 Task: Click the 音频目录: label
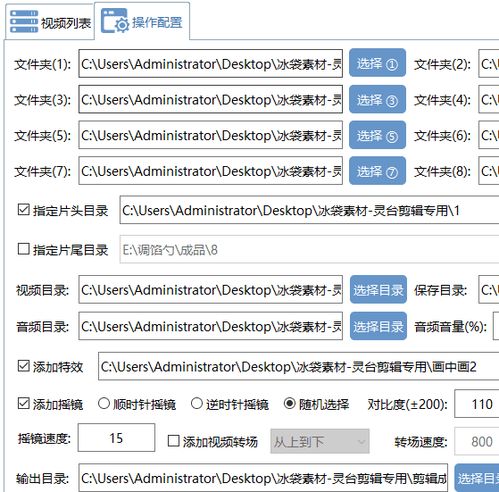click(x=42, y=326)
